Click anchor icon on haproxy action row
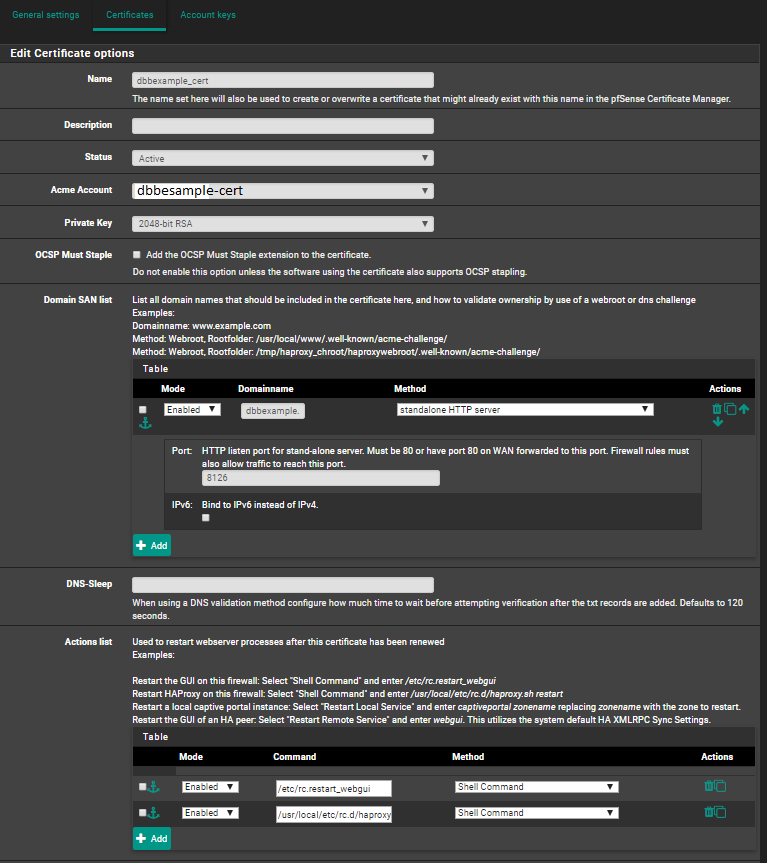This screenshot has width=767, height=863. click(x=154, y=813)
